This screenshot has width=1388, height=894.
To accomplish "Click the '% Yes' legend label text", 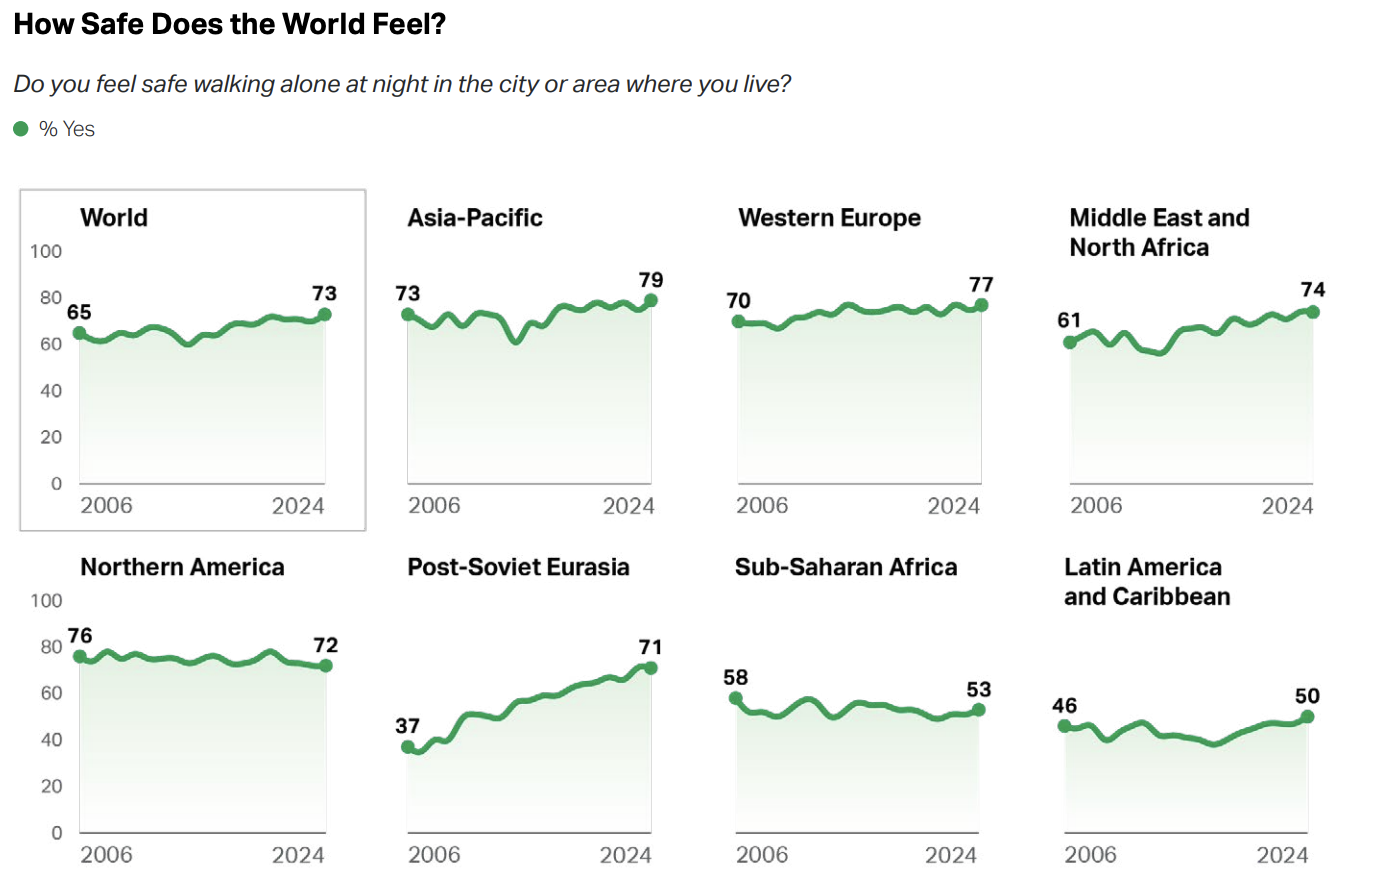I will pos(67,129).
